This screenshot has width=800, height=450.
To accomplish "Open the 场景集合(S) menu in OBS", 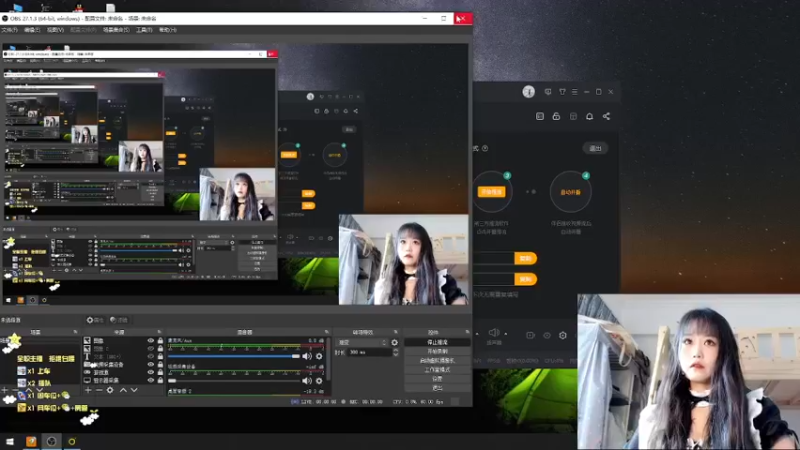I will [116, 30].
